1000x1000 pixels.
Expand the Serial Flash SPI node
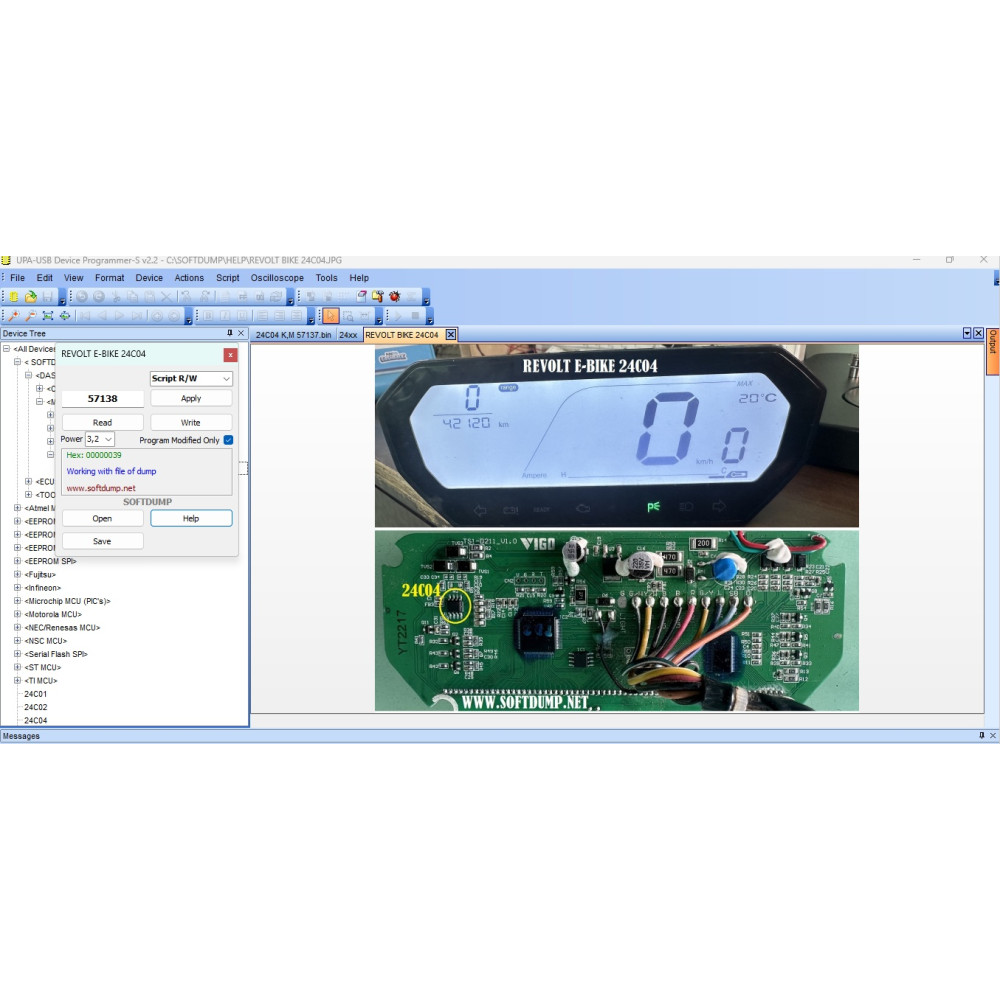click(x=17, y=654)
